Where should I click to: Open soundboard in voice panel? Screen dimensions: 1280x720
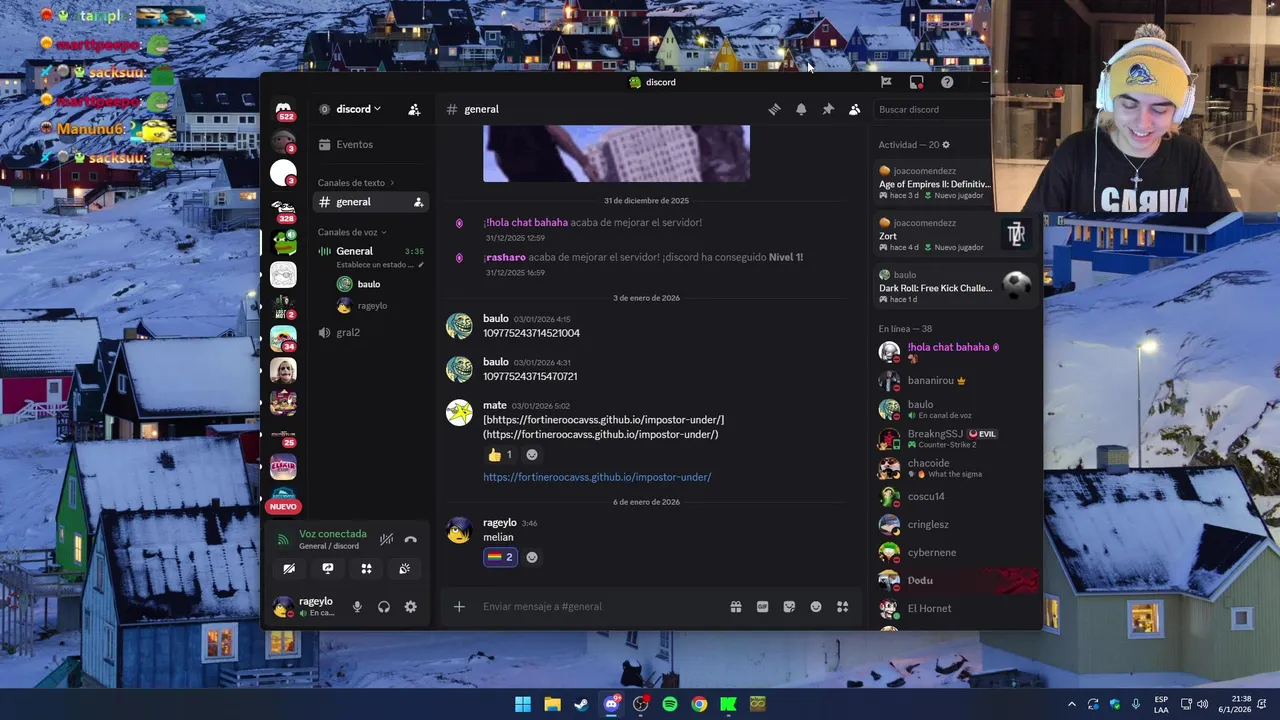coord(404,568)
